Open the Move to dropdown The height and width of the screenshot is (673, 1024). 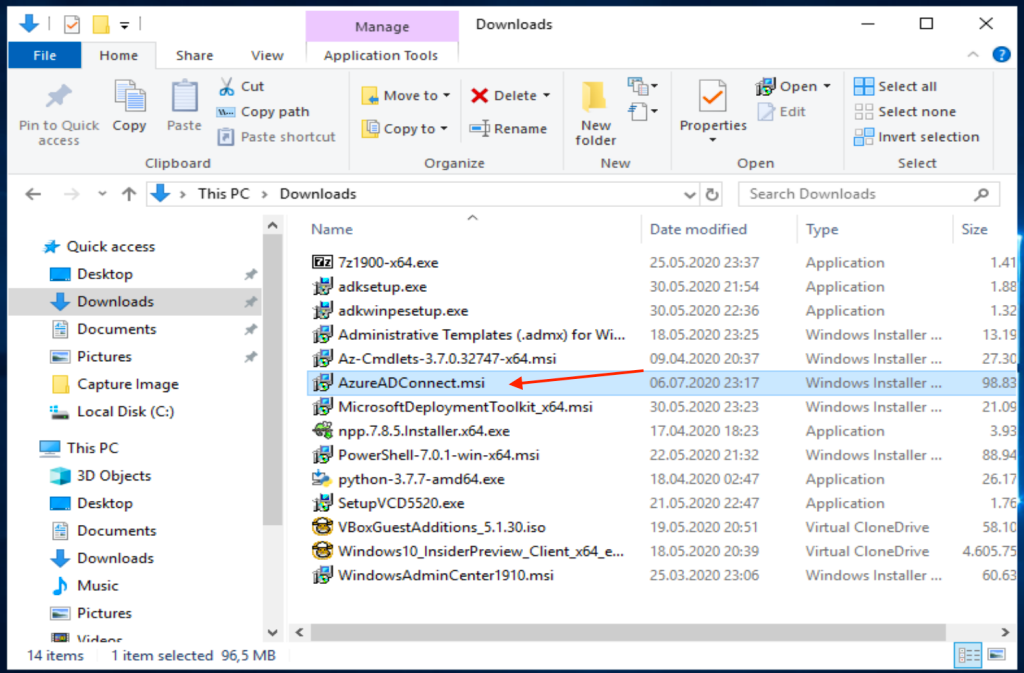click(406, 95)
